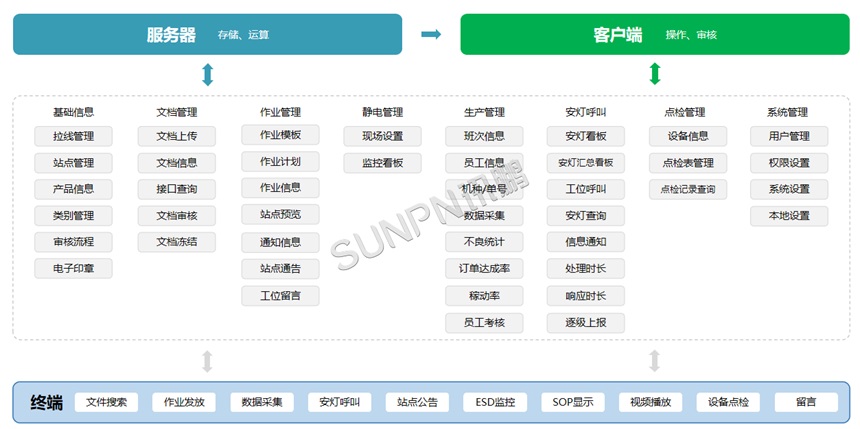Viewport: 860px width, 429px height.
Task: Open the 文档信息 box
Action: [177, 163]
